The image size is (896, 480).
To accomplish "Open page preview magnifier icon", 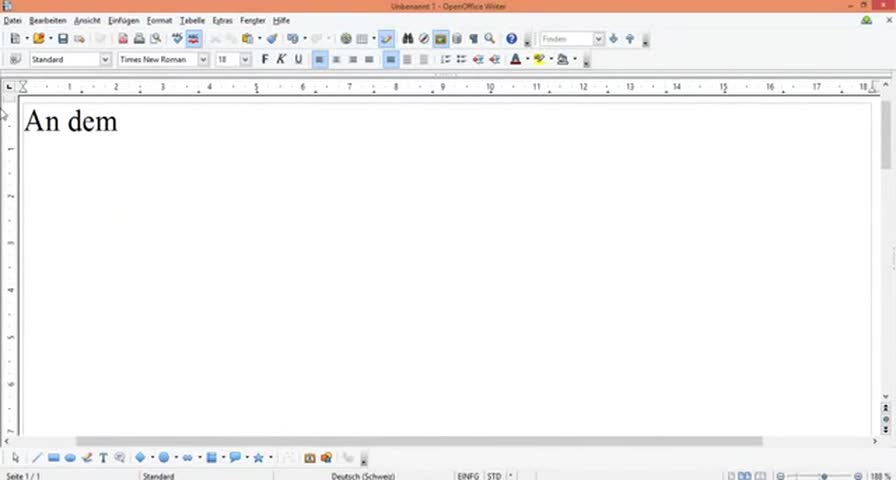I will pos(155,39).
